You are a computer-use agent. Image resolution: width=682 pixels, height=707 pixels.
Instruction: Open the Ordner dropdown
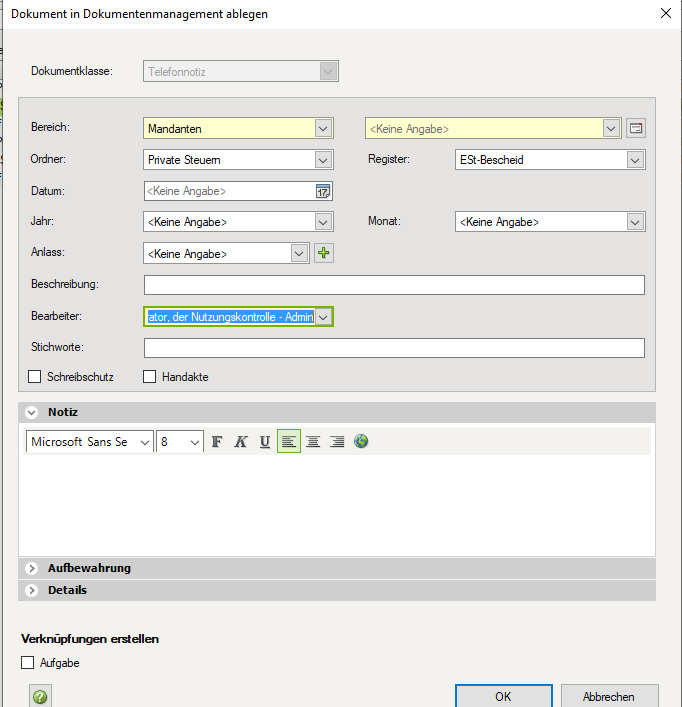pyautogui.click(x=322, y=160)
